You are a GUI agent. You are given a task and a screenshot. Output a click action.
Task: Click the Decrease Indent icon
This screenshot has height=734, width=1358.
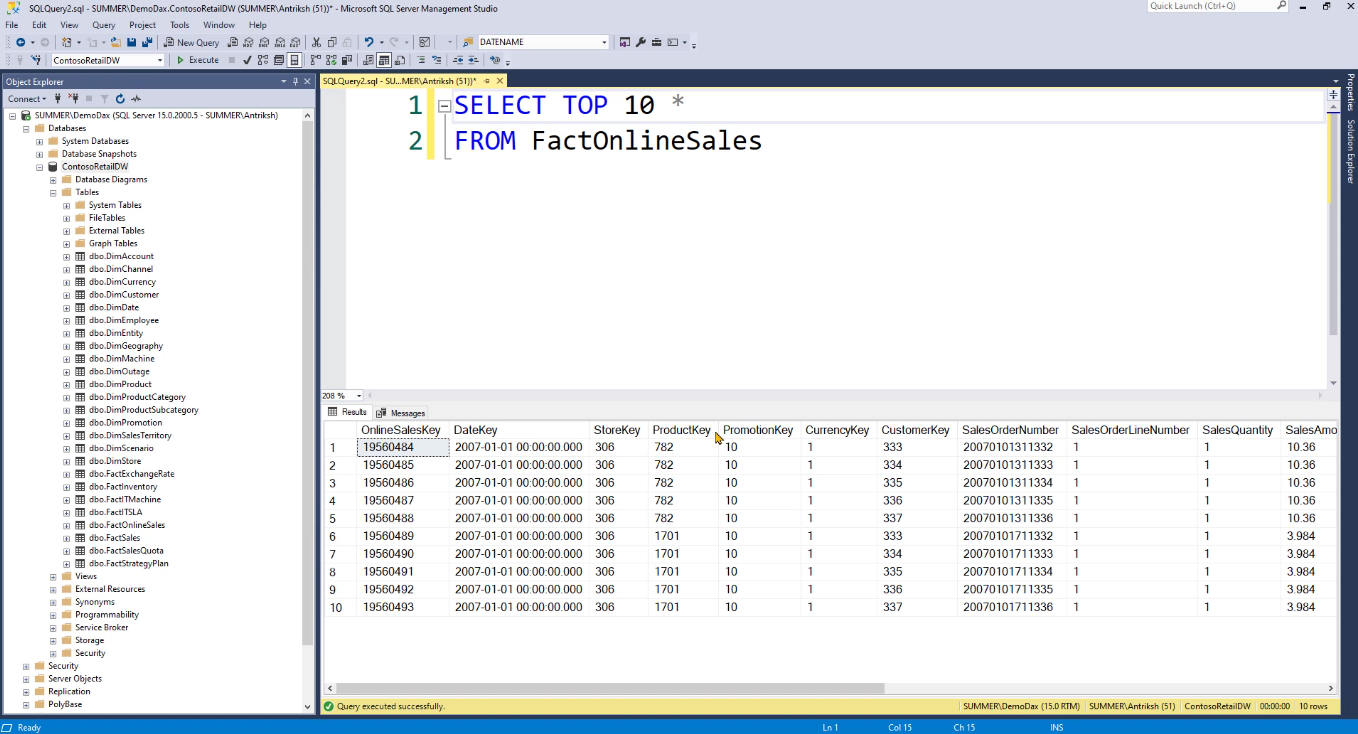coord(458,60)
